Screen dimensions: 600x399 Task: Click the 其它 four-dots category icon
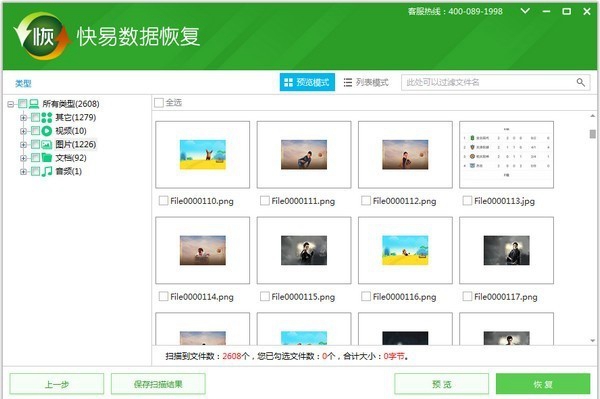coord(47,117)
